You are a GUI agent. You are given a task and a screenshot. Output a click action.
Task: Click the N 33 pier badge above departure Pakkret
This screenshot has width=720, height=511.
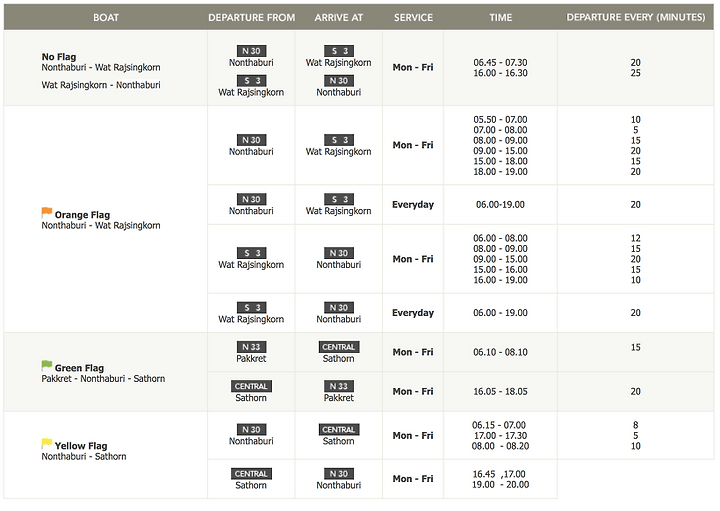251,347
